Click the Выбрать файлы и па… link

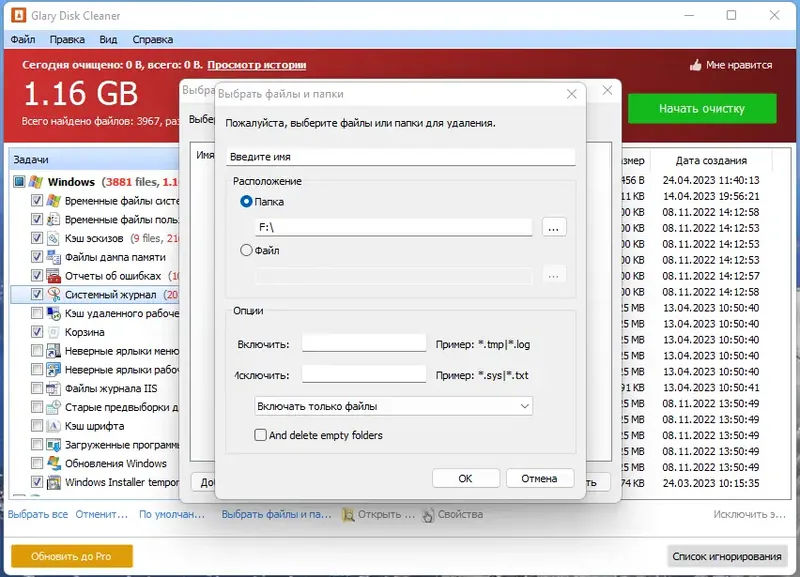pos(276,514)
